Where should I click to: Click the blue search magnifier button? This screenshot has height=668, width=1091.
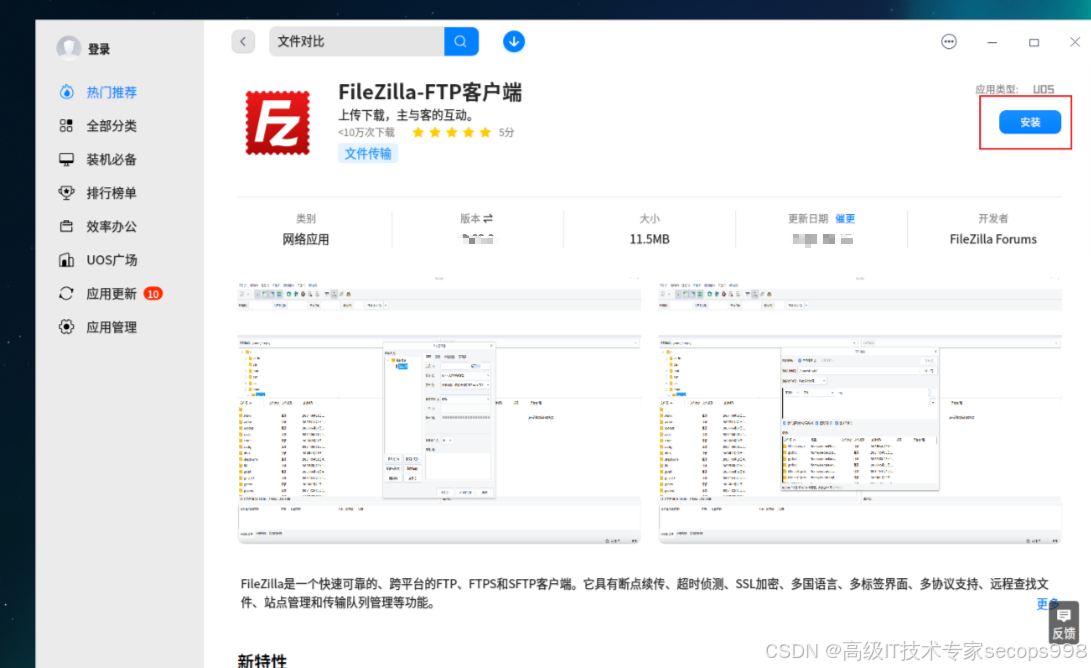461,42
